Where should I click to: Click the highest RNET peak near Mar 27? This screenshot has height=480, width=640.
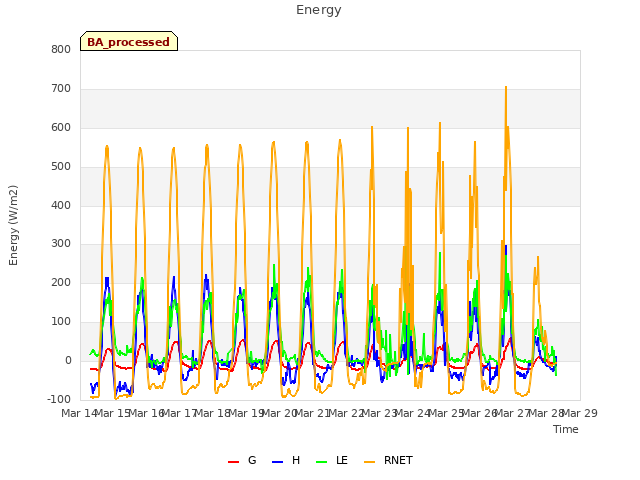(506, 87)
